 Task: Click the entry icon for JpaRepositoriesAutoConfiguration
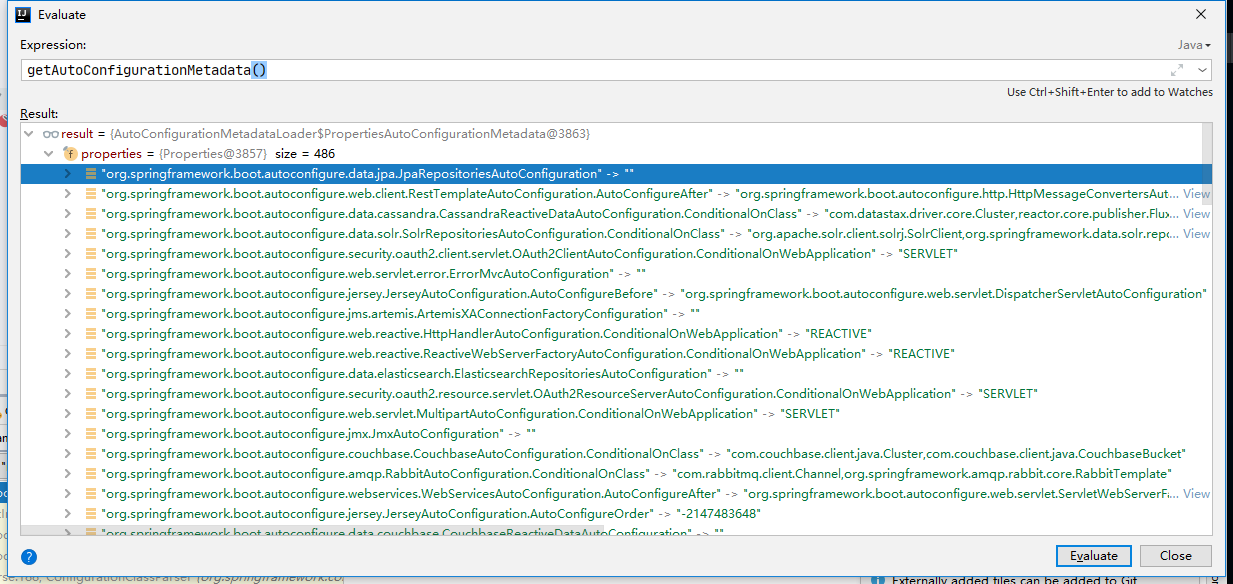pos(91,174)
